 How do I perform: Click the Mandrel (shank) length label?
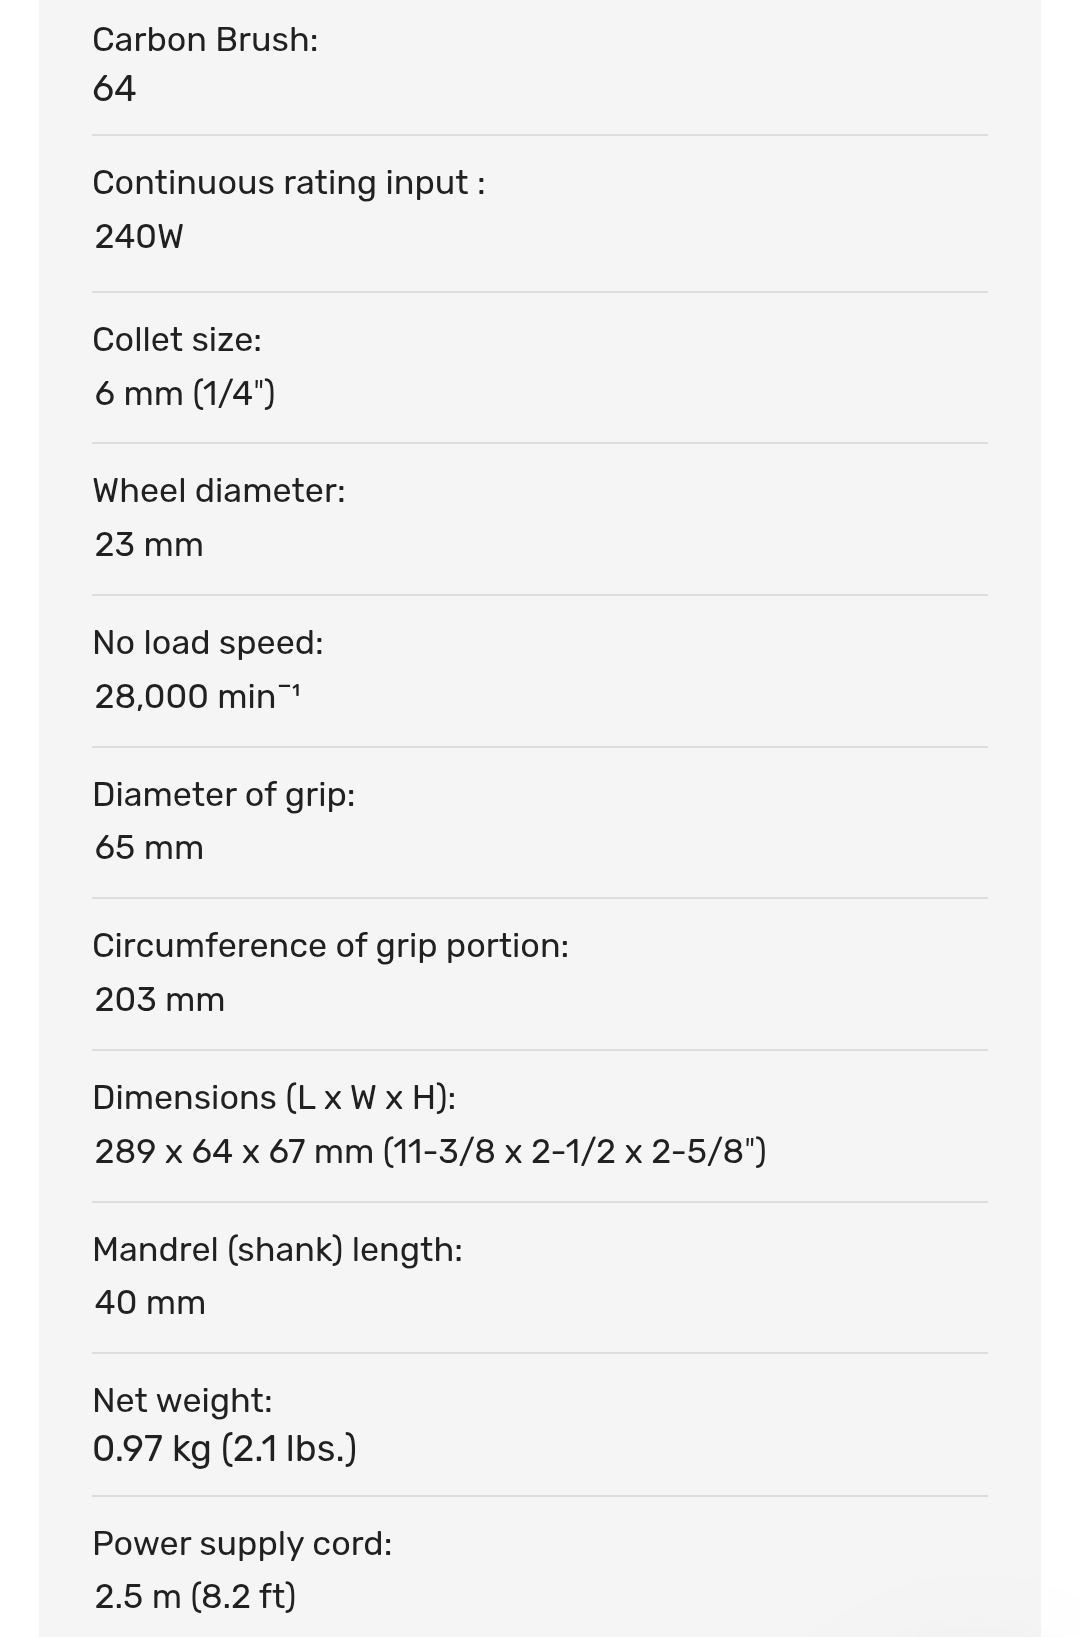click(x=277, y=1250)
